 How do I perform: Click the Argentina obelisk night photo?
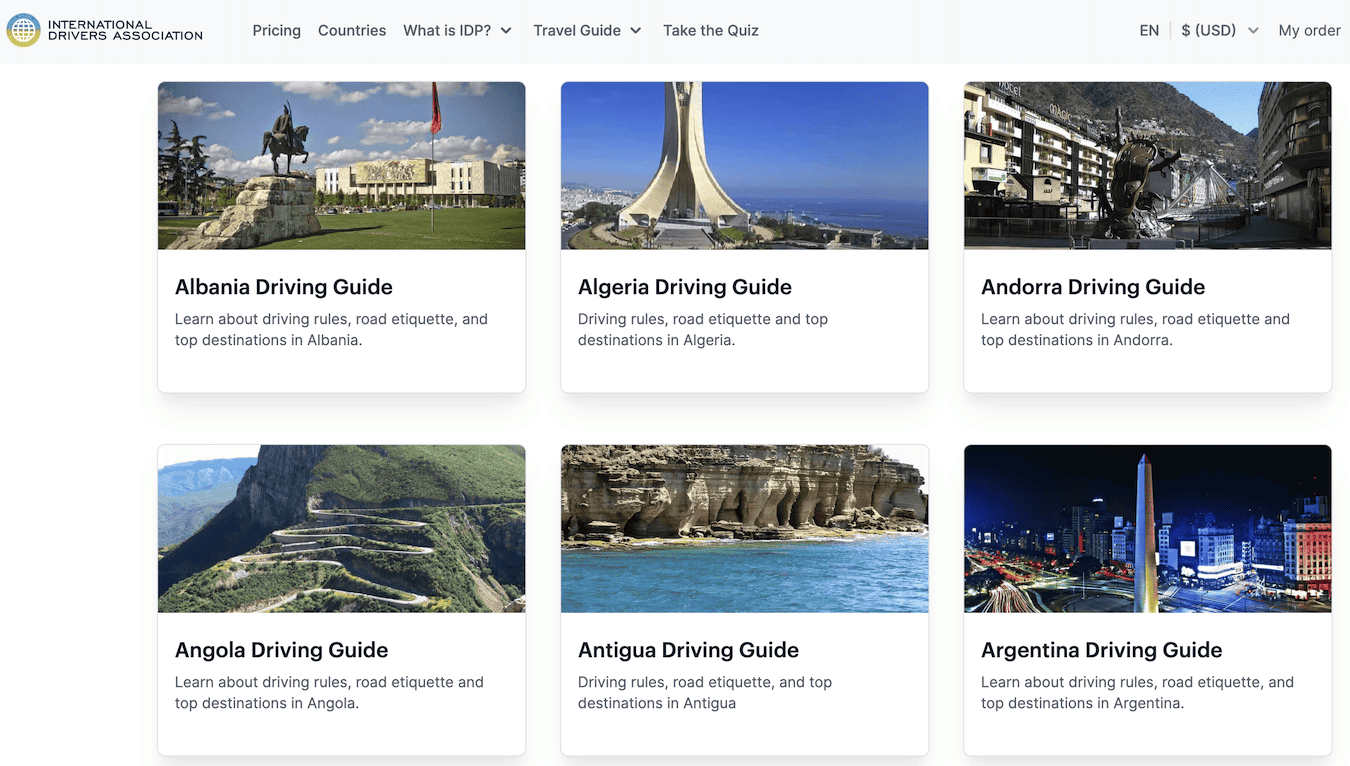[1147, 528]
